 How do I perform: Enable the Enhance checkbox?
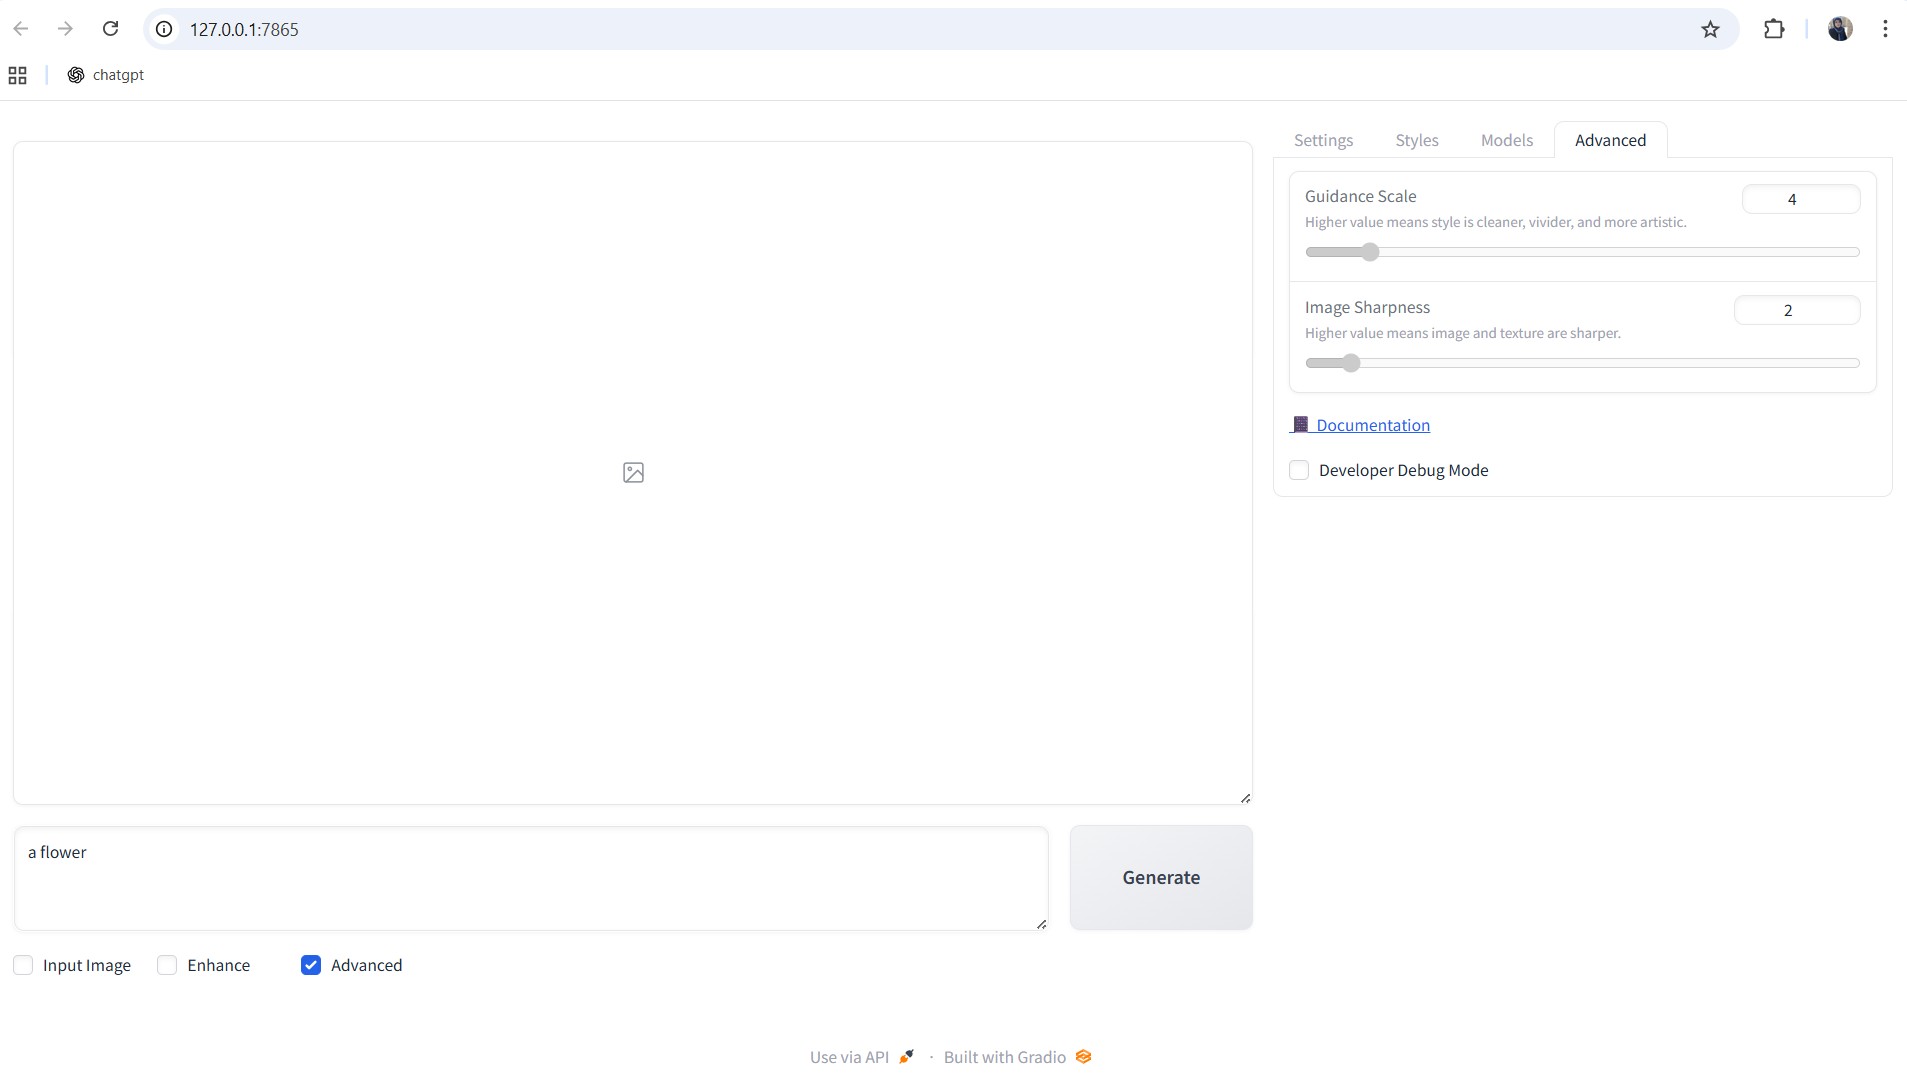click(167, 965)
